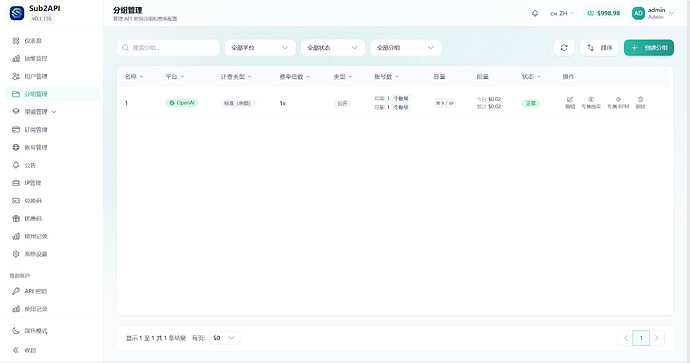Select page 1 in pagination
Image resolution: width=690 pixels, height=363 pixels.
click(x=641, y=338)
